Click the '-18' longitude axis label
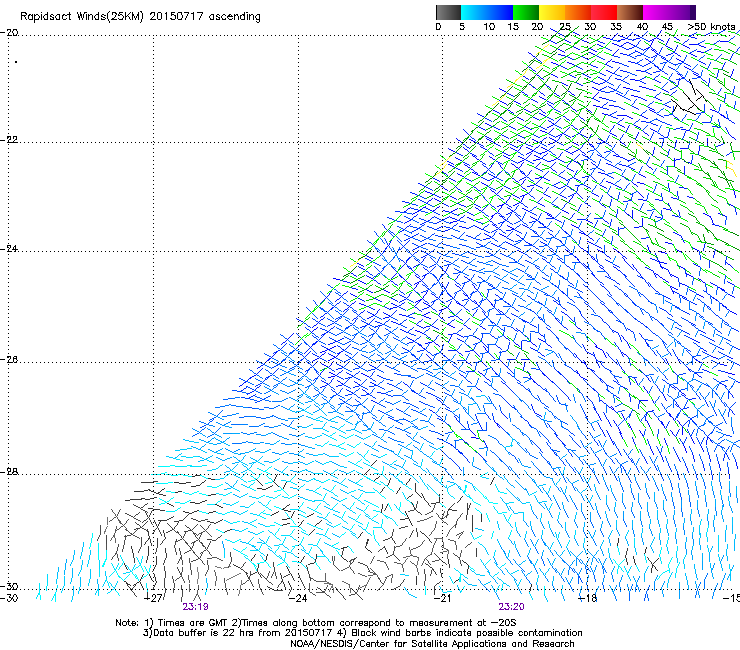 588,598
